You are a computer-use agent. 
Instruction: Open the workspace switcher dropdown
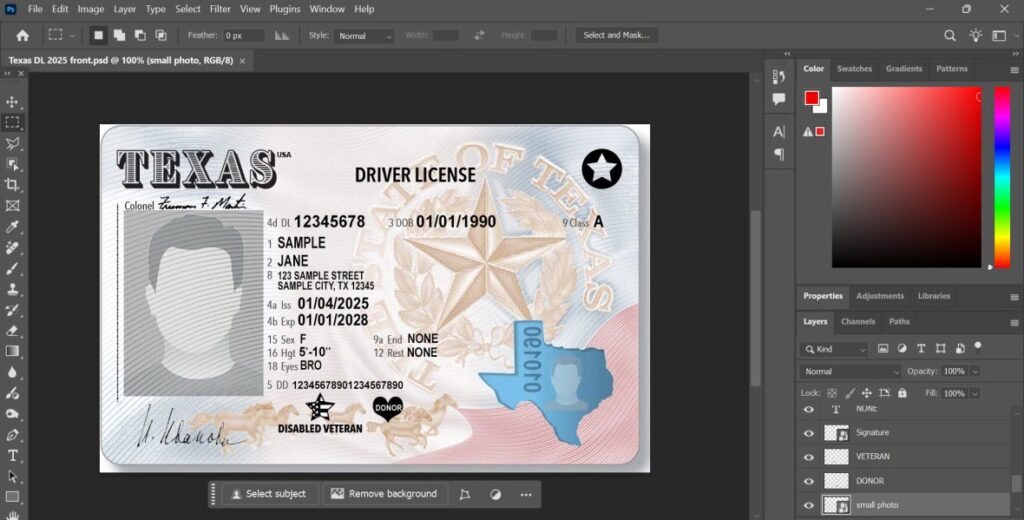point(999,35)
